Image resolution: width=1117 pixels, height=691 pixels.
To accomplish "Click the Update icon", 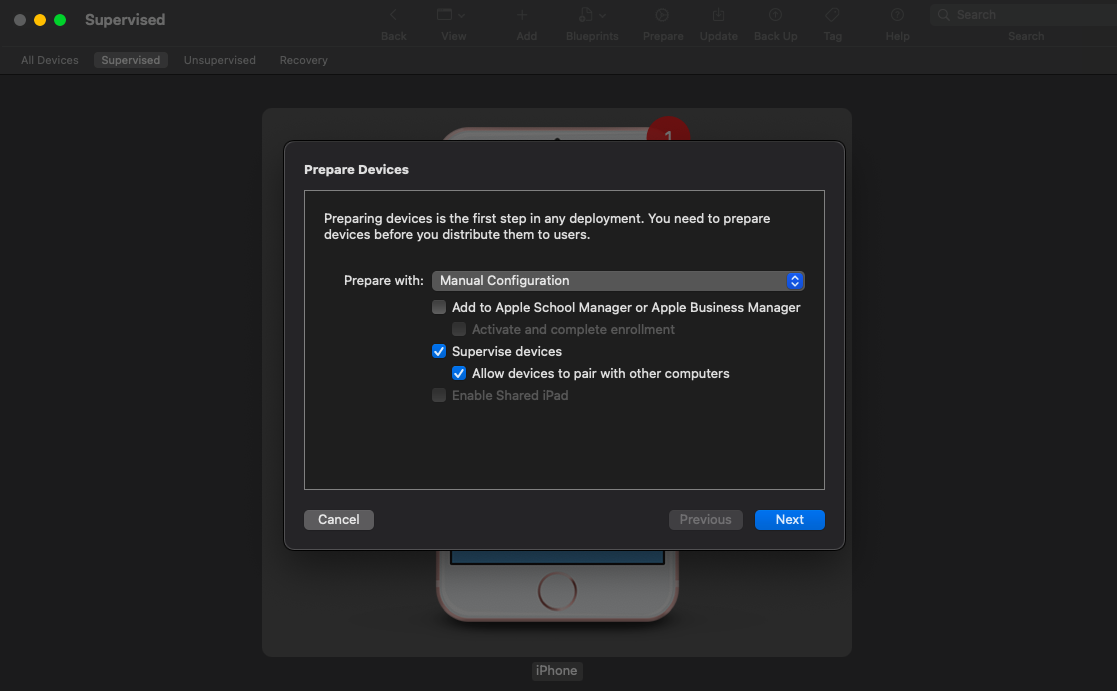I will (718, 14).
